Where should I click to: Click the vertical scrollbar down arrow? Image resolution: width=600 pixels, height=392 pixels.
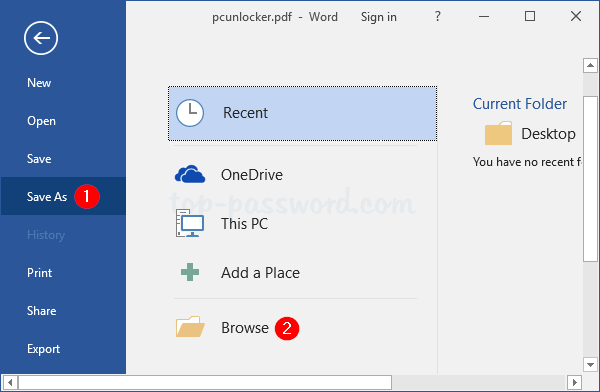click(590, 364)
